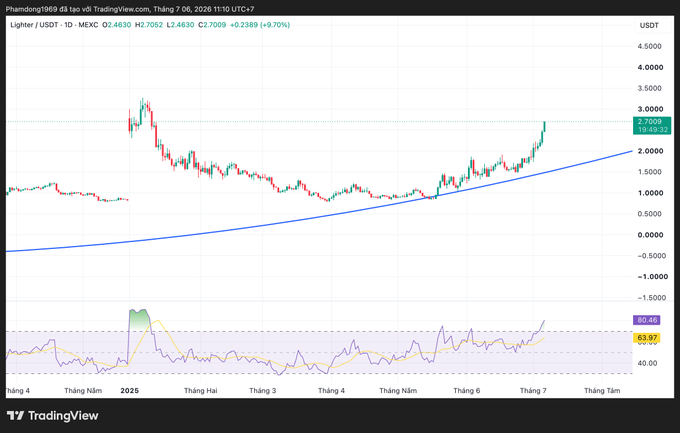The width and height of the screenshot is (680, 433).
Task: Click the TradingView logo at the bottom
Action: pos(52,416)
